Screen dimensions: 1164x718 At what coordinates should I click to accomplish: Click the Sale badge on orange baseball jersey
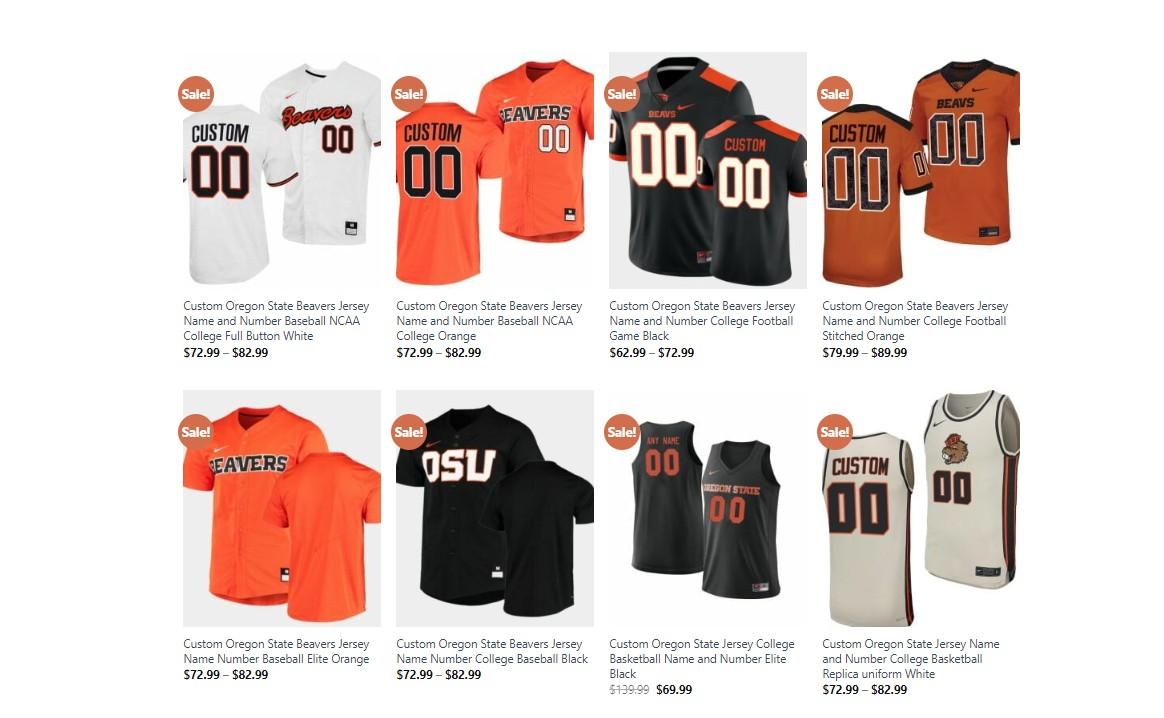[x=409, y=94]
